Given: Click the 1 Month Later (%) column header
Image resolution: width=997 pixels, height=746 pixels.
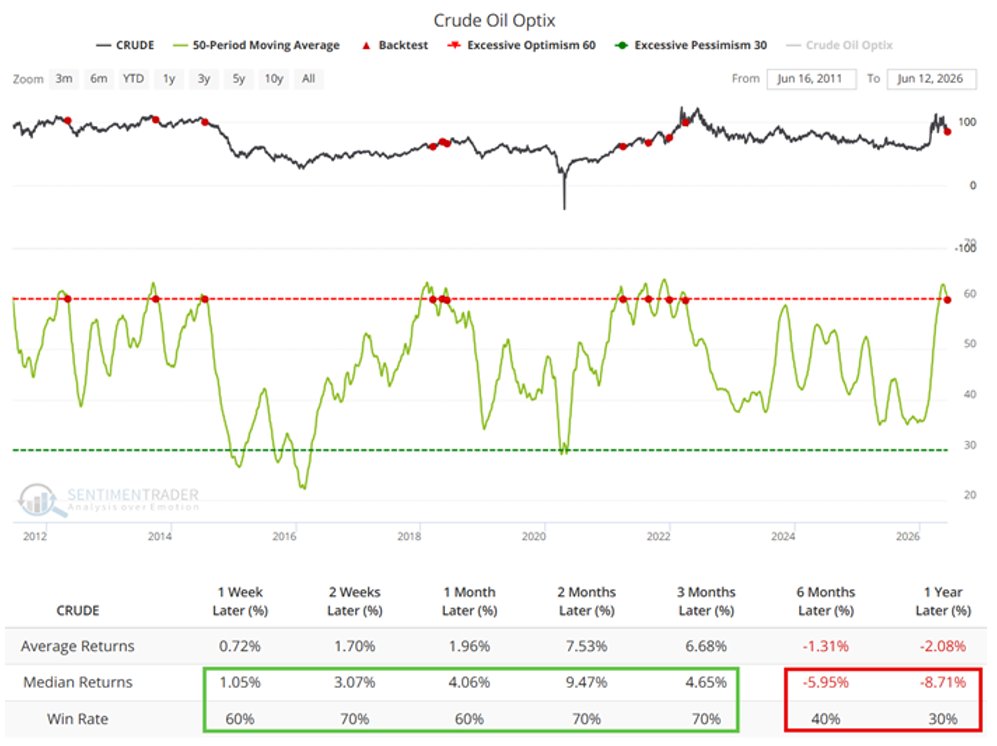Looking at the screenshot, I should [x=469, y=601].
